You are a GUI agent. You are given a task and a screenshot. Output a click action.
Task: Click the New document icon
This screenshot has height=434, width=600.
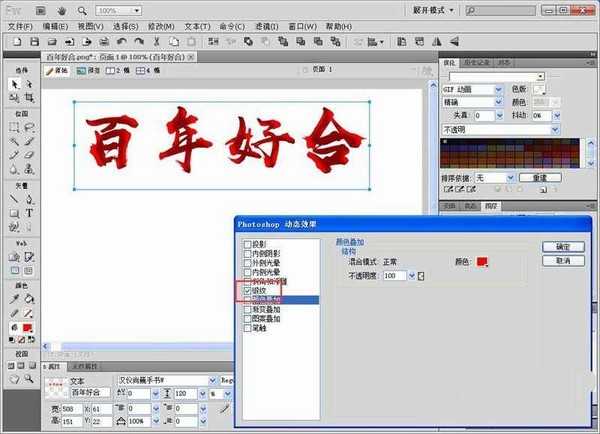16,41
